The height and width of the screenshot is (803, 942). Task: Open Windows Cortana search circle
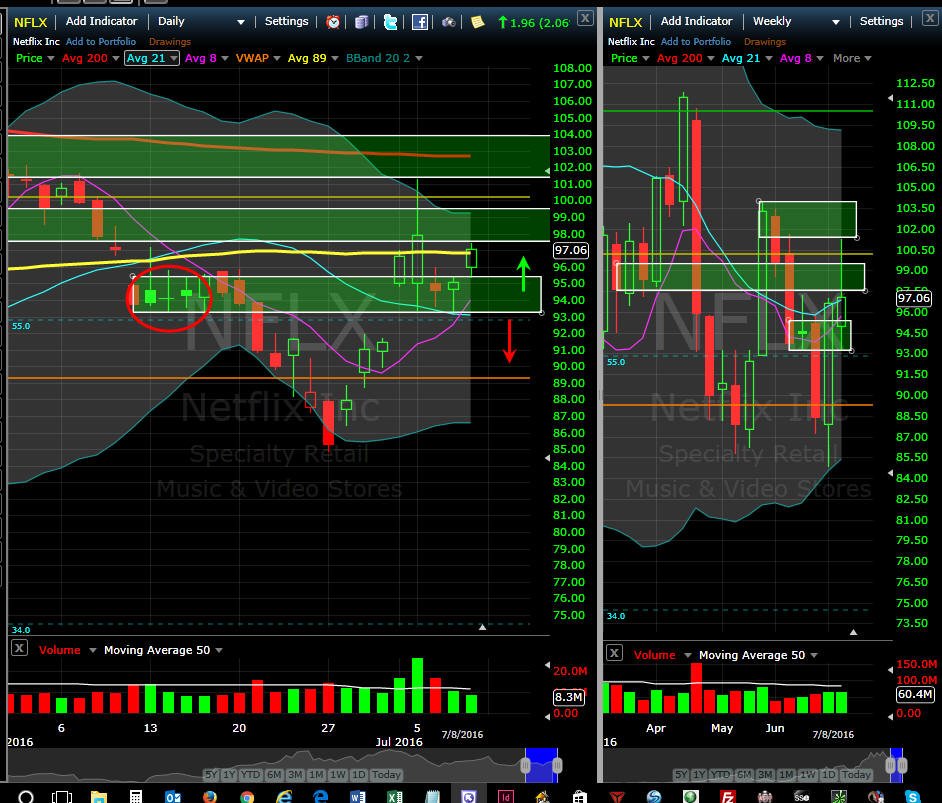tap(26, 796)
